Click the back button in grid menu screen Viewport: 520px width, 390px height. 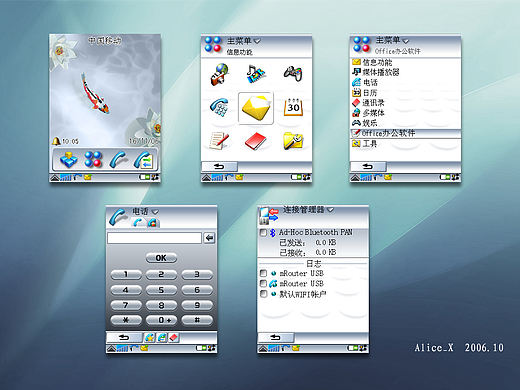tap(219, 167)
